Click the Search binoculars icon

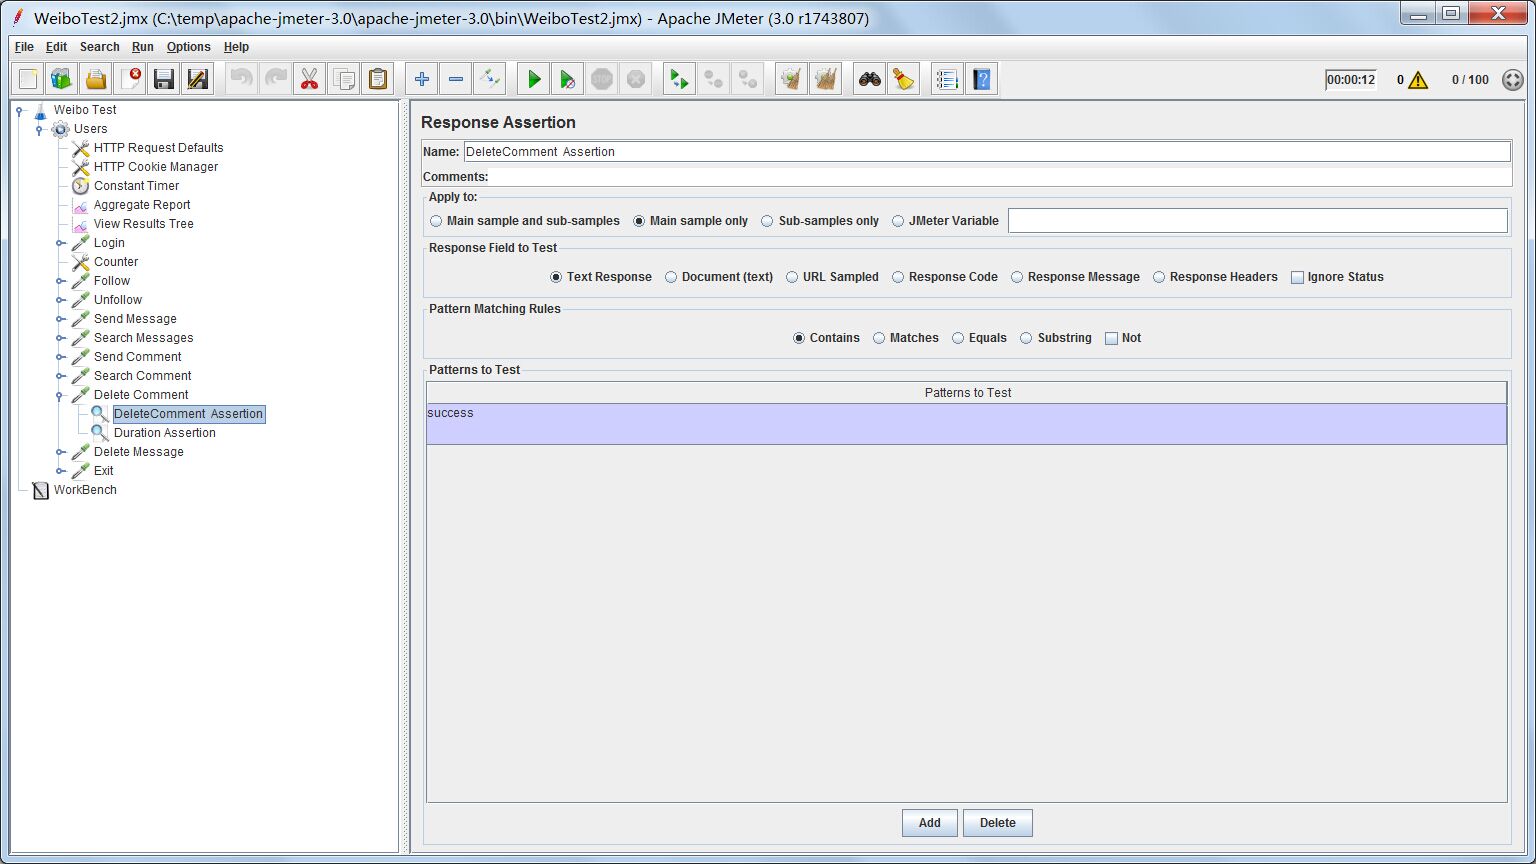tap(870, 79)
